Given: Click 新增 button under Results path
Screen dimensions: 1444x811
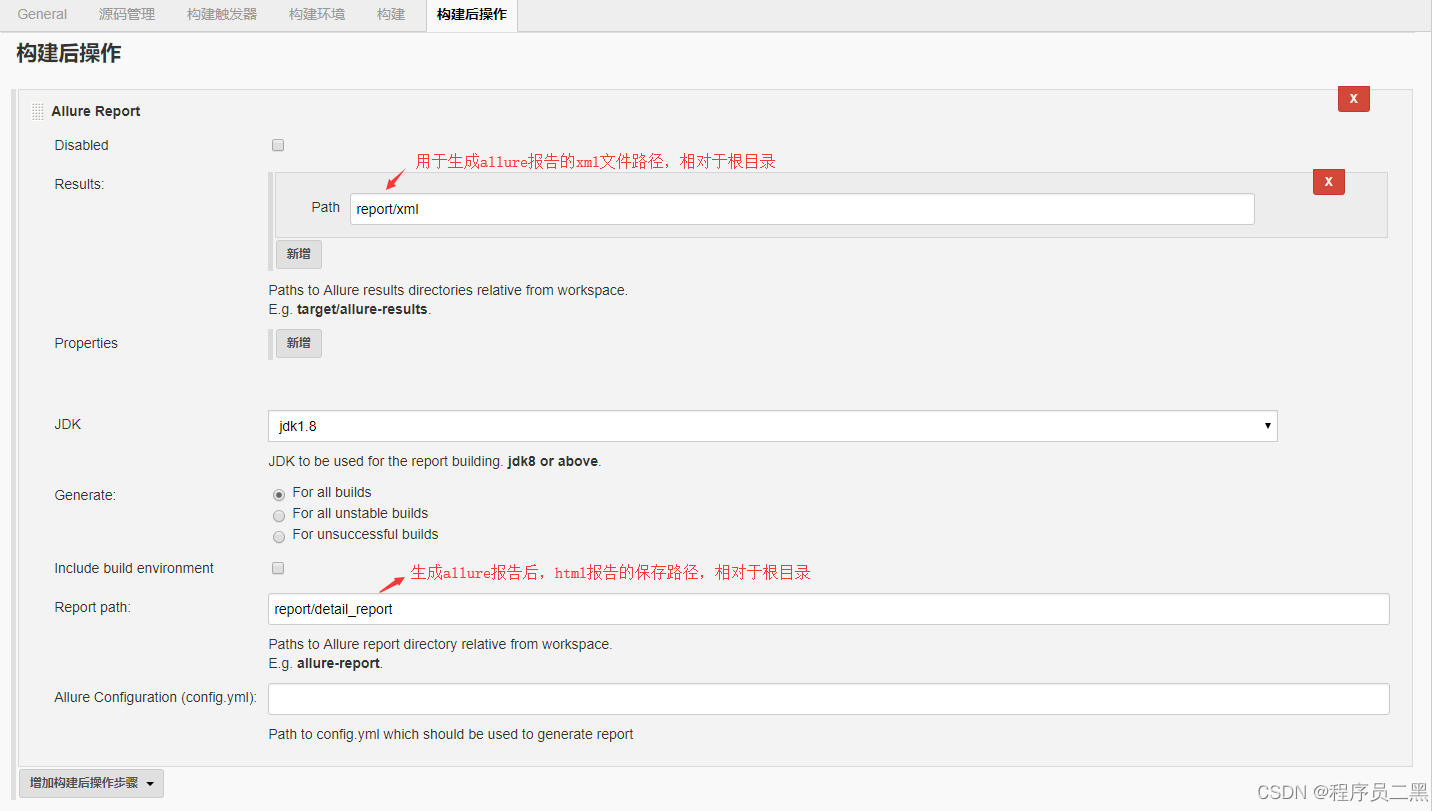Looking at the screenshot, I should coord(299,254).
